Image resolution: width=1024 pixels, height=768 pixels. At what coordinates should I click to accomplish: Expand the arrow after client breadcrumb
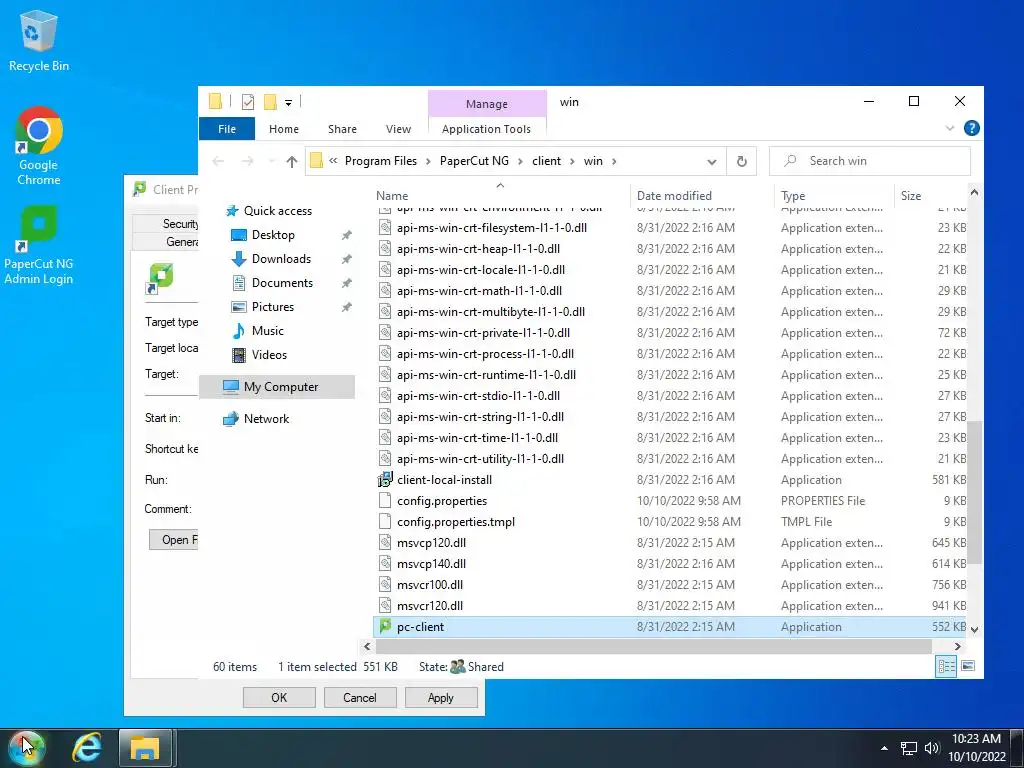pyautogui.click(x=571, y=161)
